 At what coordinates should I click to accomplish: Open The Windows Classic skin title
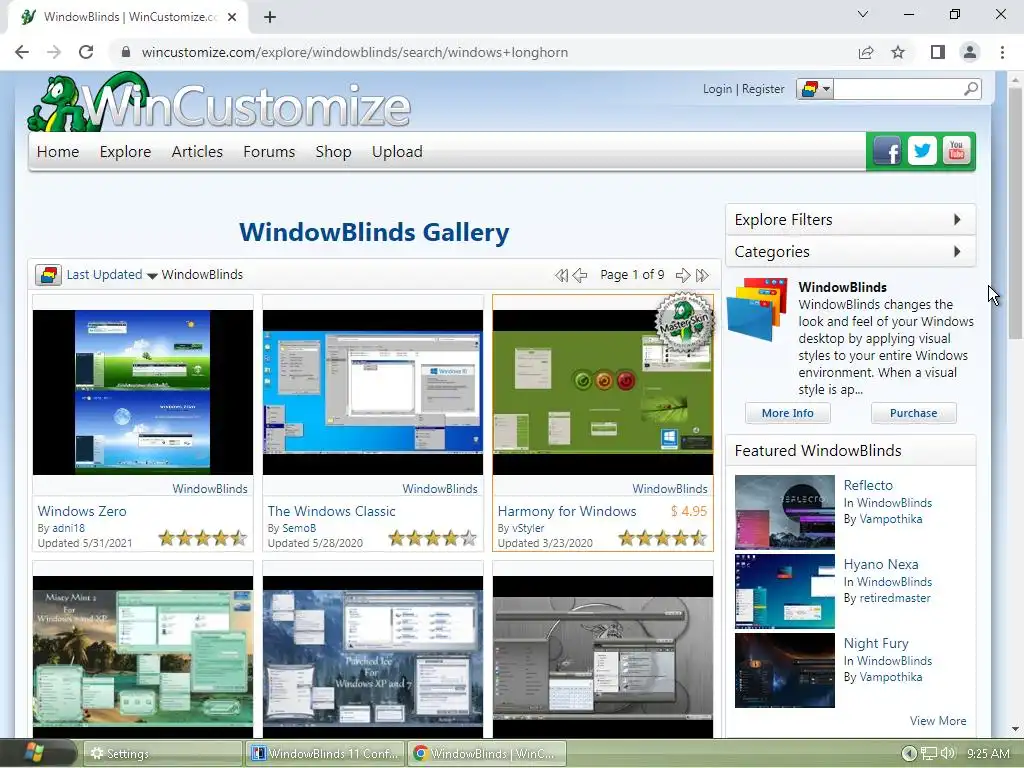click(331, 511)
